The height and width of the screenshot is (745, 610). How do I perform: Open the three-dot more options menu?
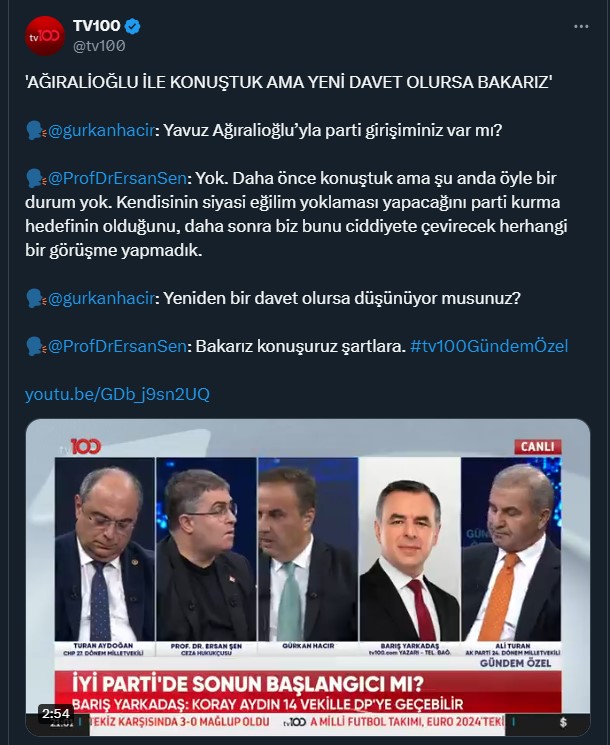[x=581, y=27]
